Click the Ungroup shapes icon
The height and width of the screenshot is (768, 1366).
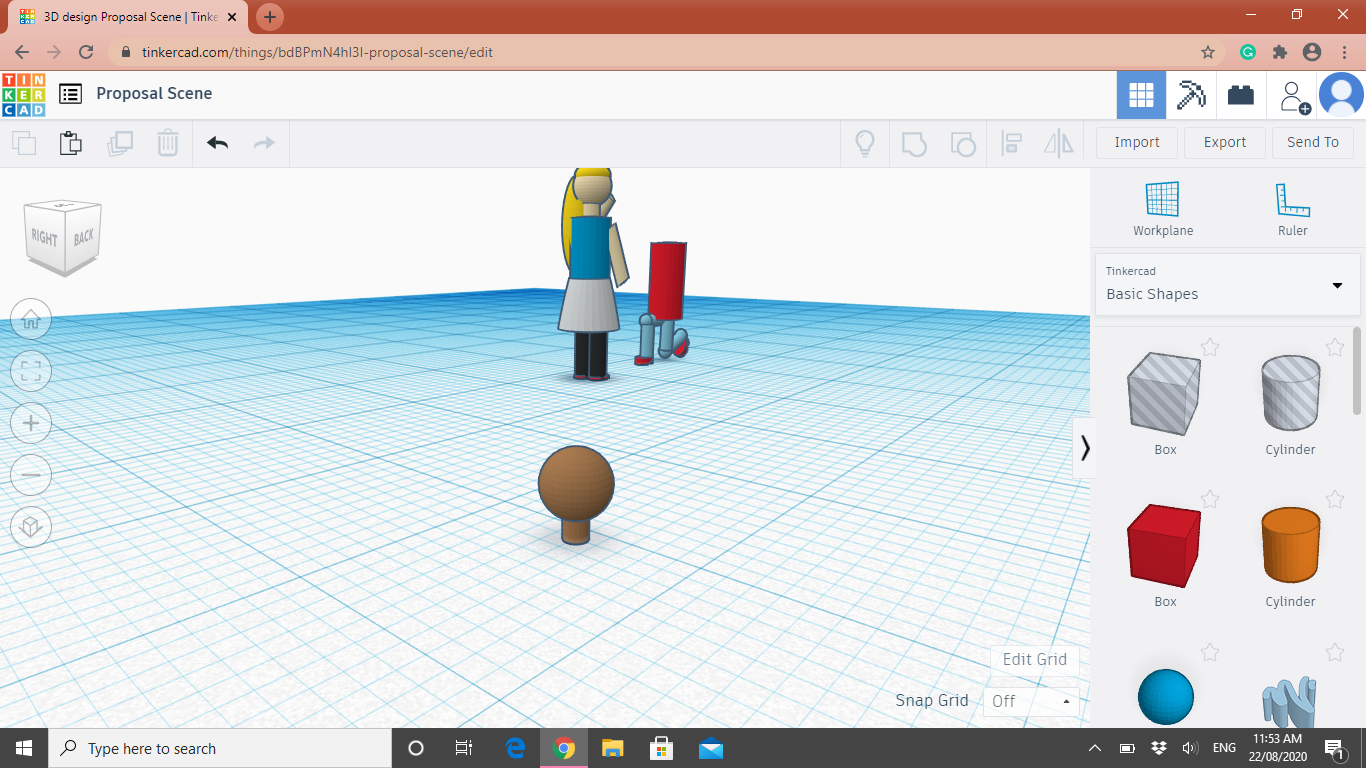(x=962, y=143)
